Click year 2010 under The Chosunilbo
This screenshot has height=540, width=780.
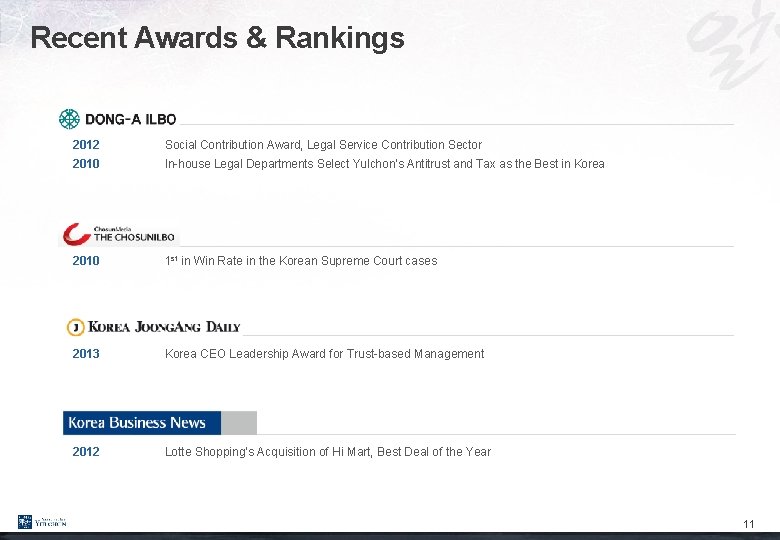(86, 261)
